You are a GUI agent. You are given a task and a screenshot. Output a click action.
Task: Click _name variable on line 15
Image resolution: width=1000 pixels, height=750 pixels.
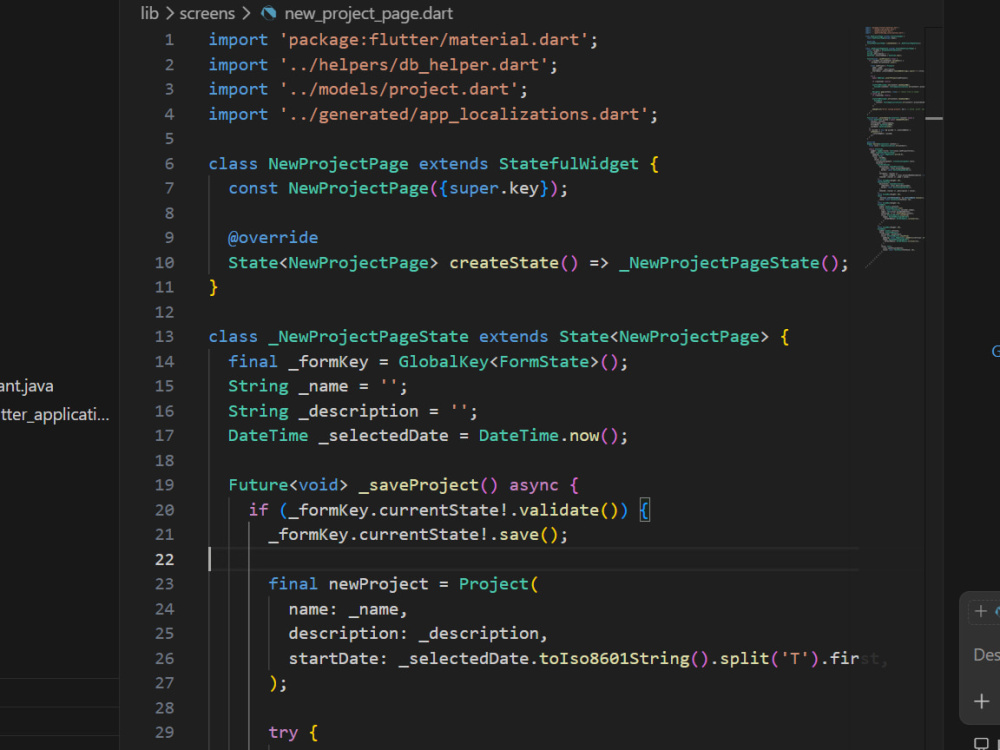[x=323, y=386]
